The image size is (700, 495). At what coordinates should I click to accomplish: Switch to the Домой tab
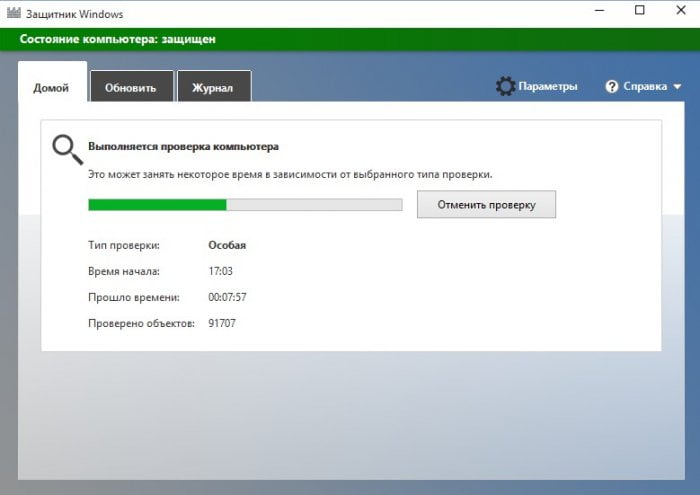(x=51, y=87)
